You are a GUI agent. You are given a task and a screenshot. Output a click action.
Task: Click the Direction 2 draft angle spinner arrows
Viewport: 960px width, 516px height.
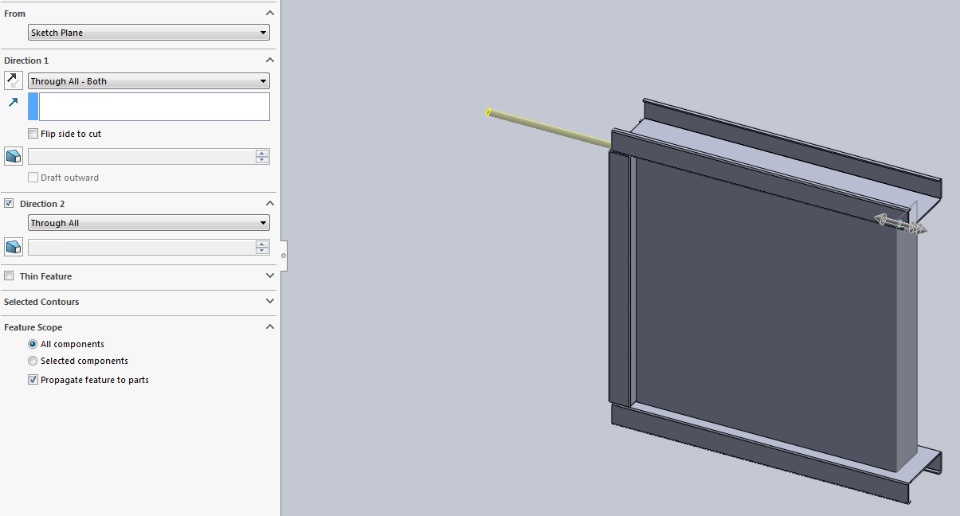[x=262, y=247]
